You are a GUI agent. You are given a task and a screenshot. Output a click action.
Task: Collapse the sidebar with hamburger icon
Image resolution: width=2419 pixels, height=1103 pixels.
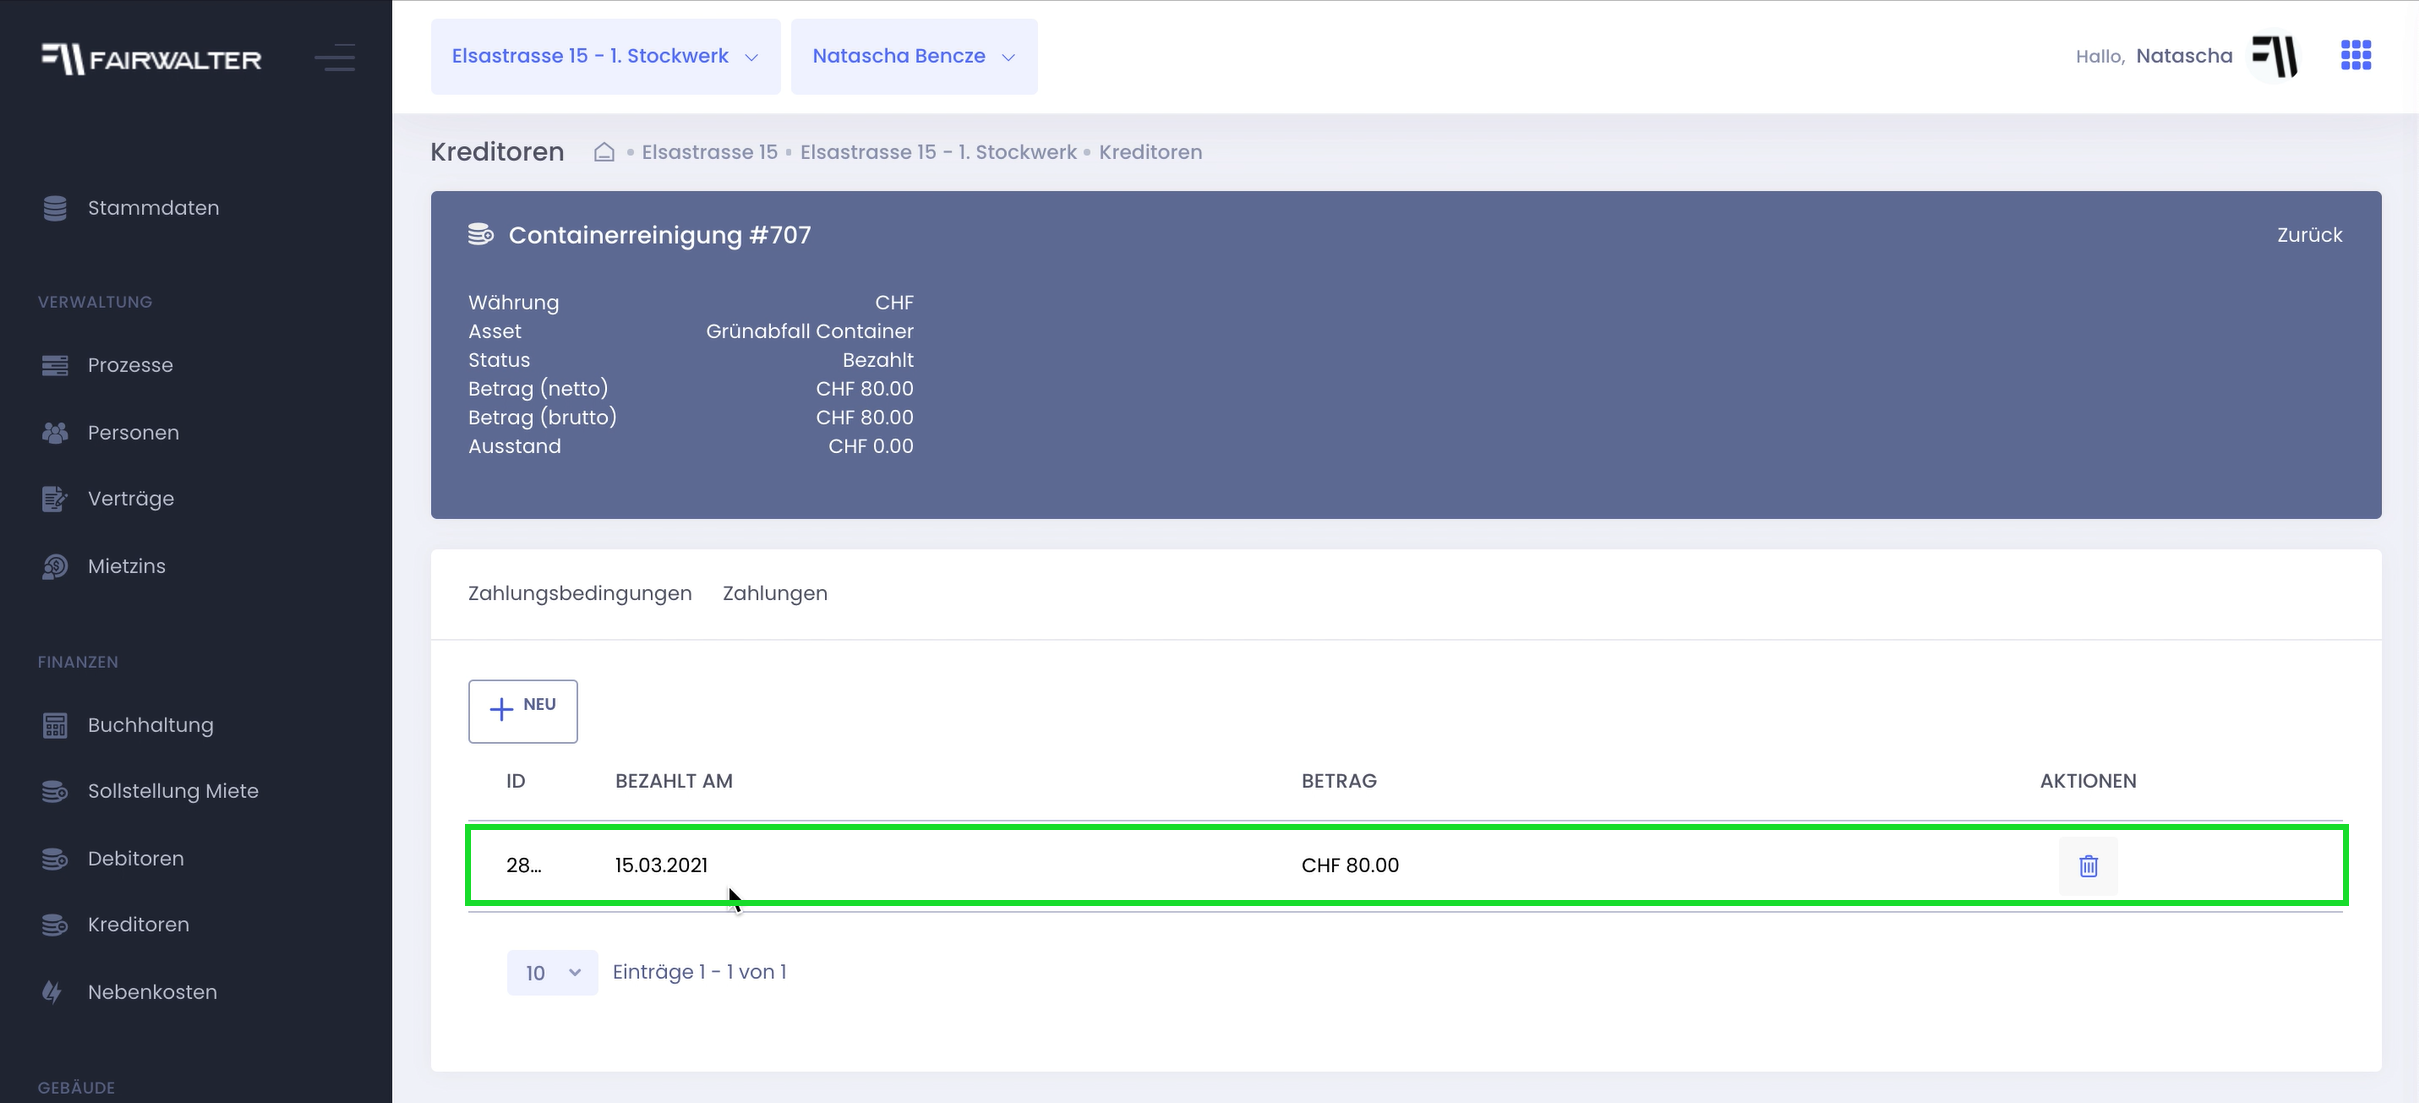(x=335, y=57)
